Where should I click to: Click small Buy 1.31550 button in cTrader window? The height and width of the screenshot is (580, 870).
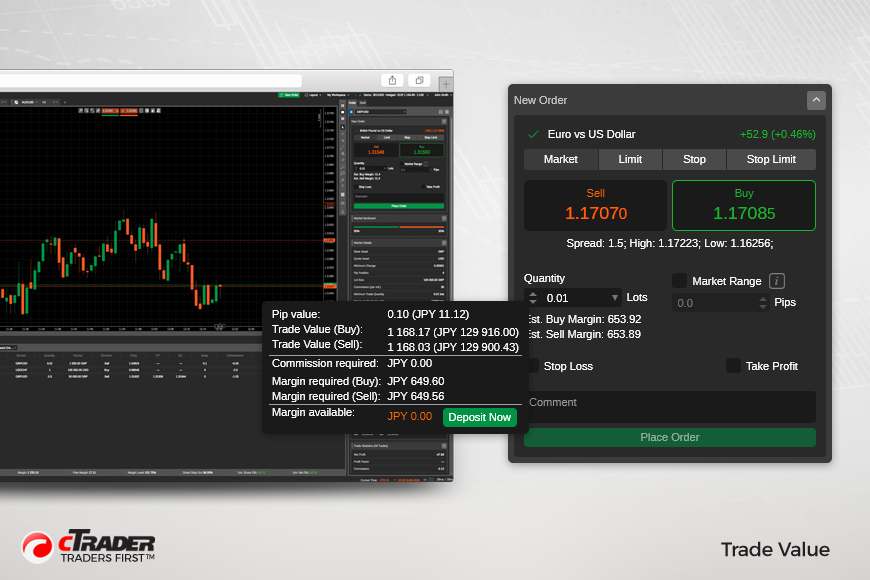coord(422,150)
